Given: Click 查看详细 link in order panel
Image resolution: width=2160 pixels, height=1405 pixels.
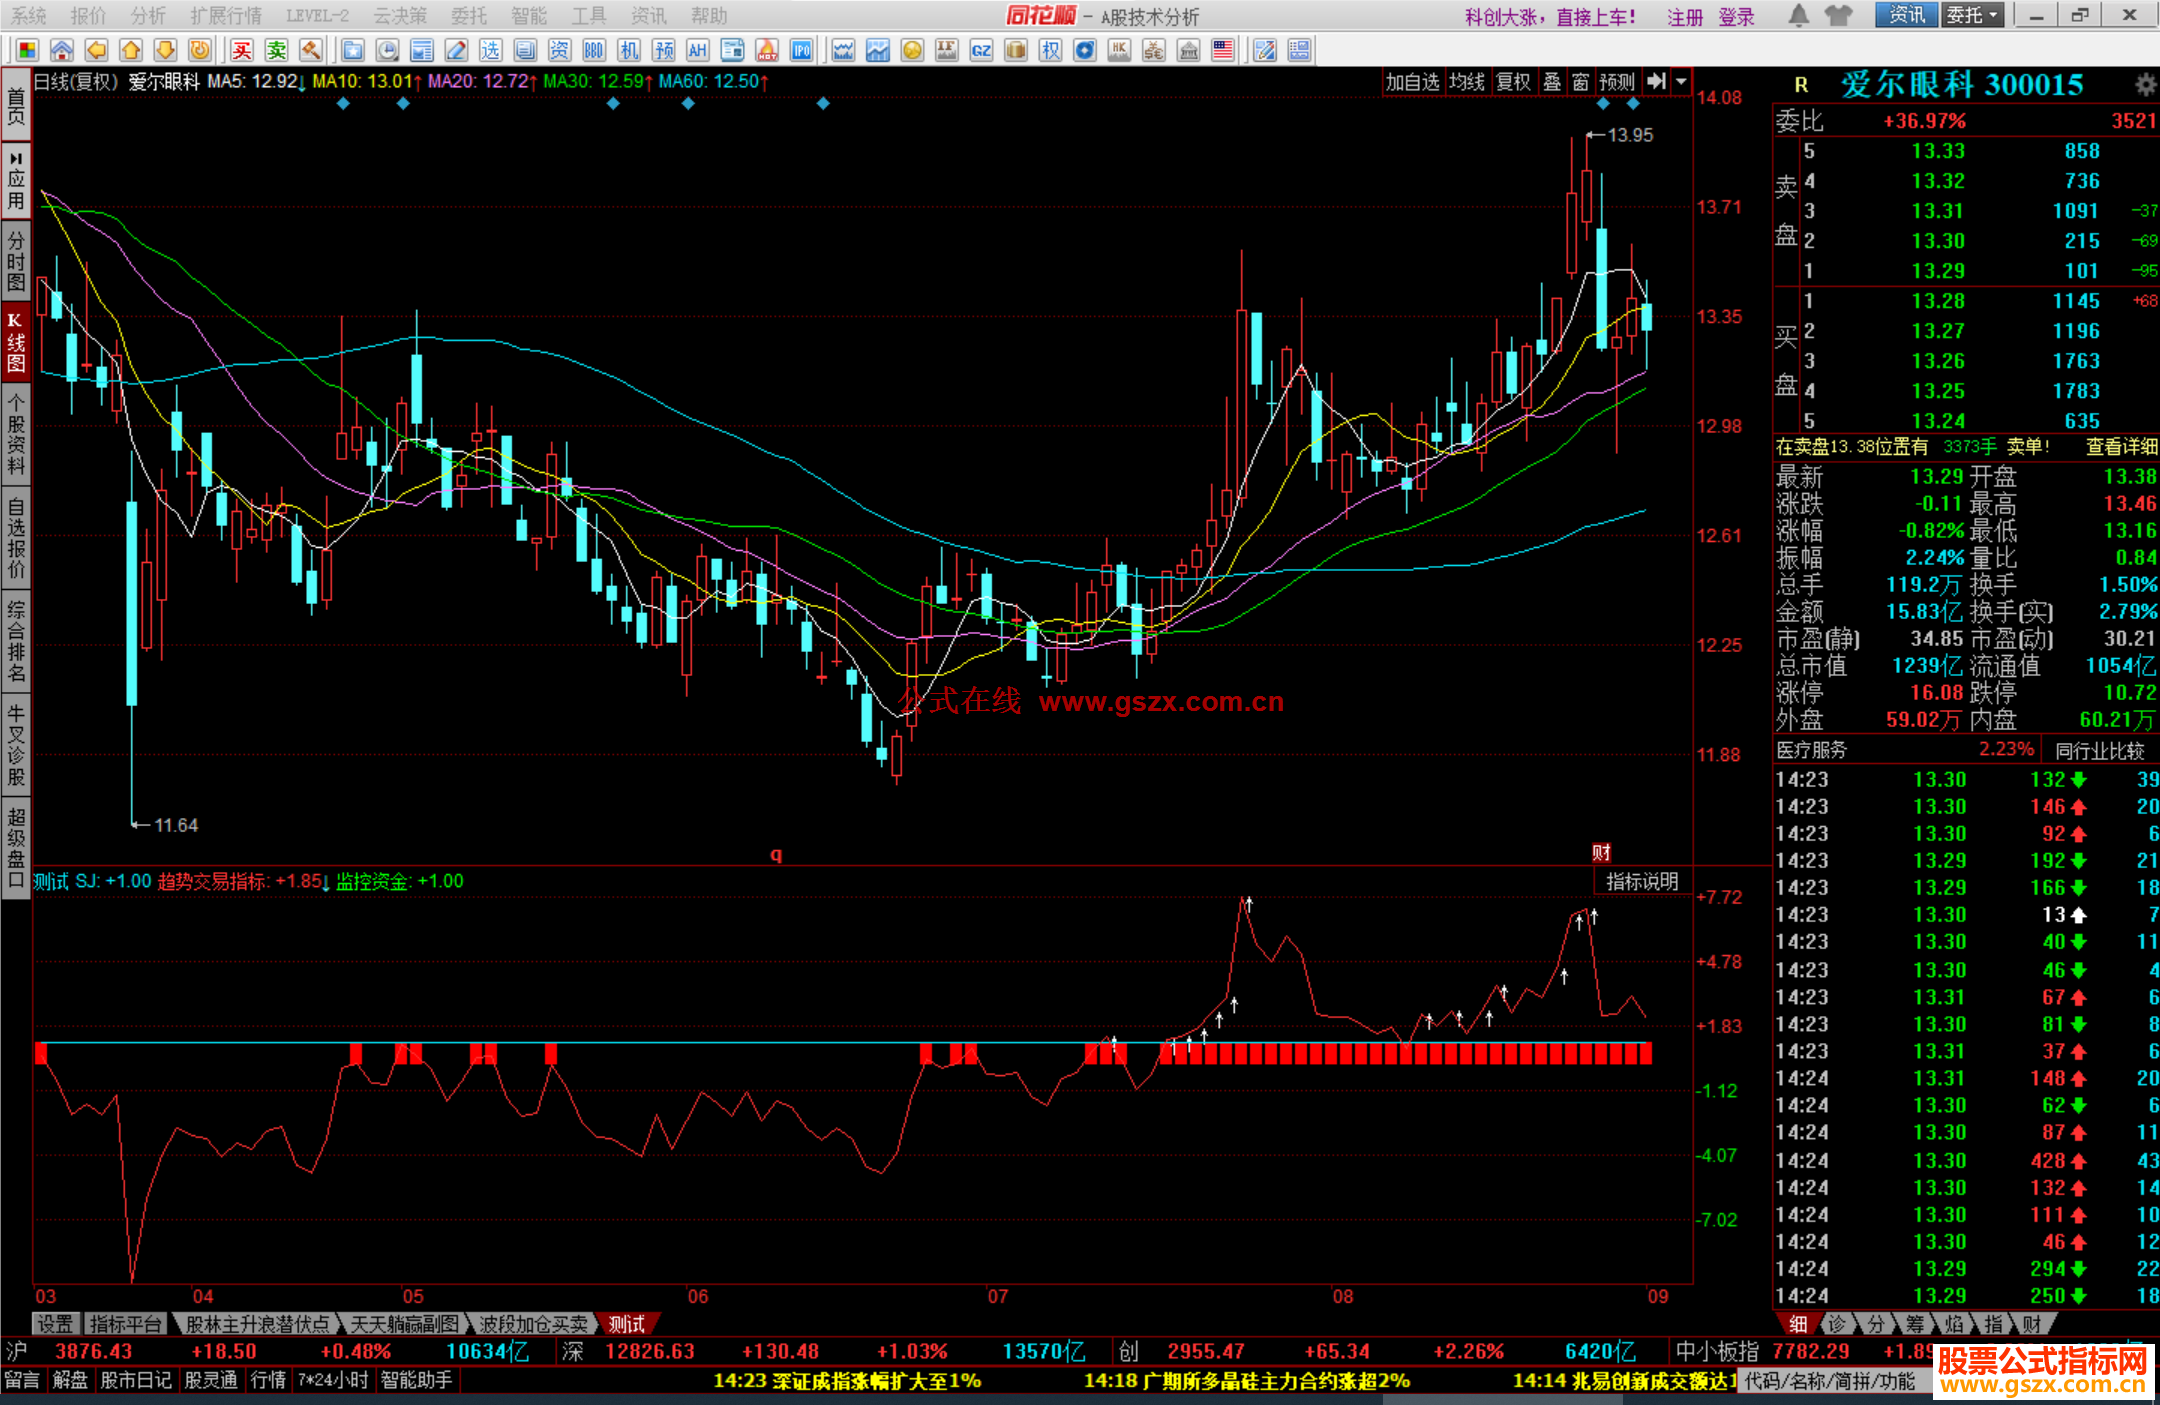Looking at the screenshot, I should [x=2121, y=447].
